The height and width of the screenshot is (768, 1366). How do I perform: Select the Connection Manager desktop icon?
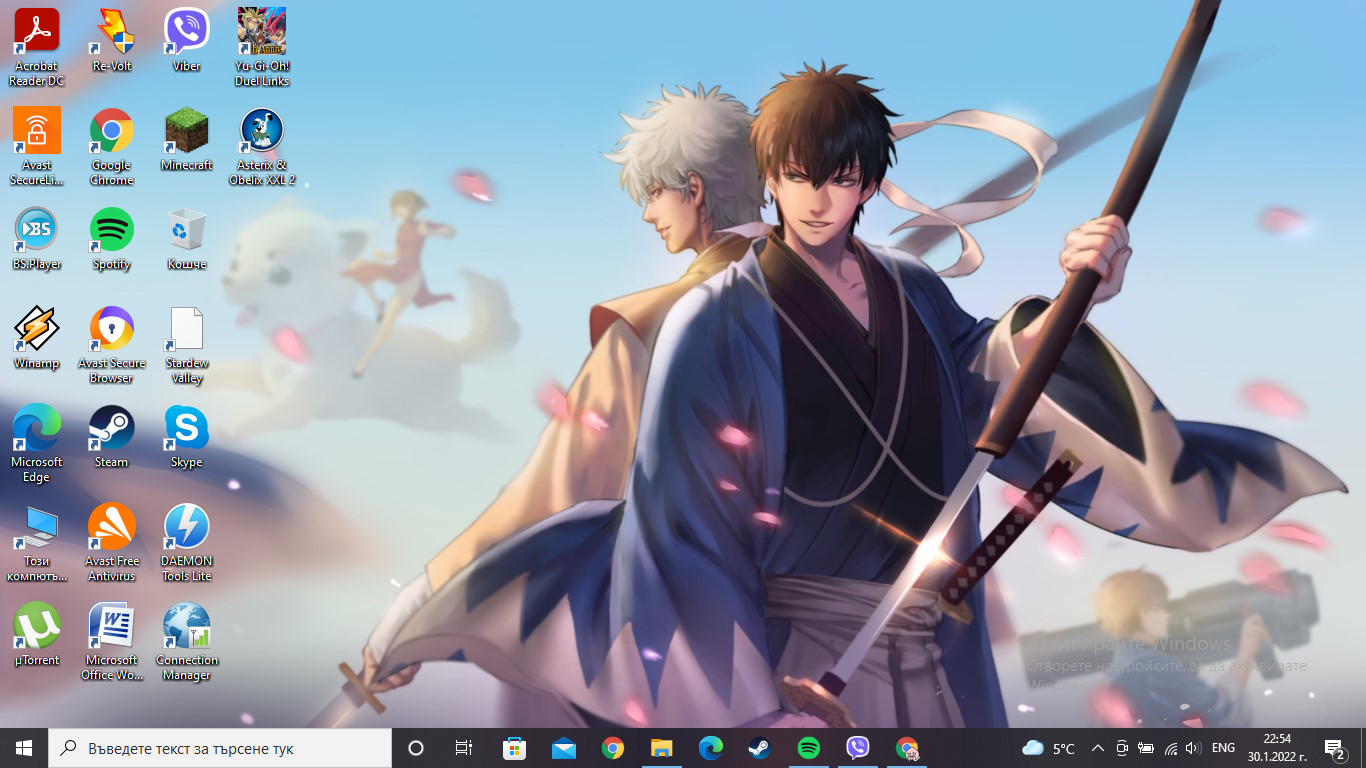pos(187,641)
